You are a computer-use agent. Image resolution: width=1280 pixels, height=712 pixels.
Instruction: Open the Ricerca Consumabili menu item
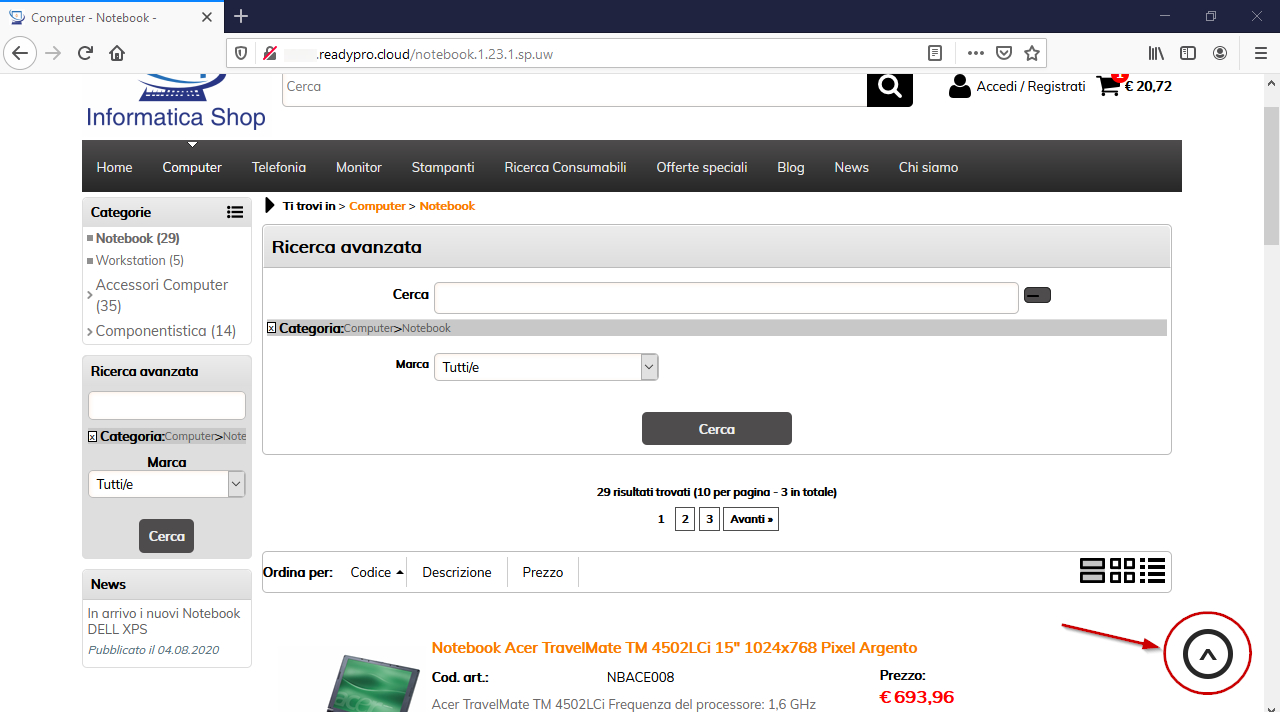tap(565, 167)
